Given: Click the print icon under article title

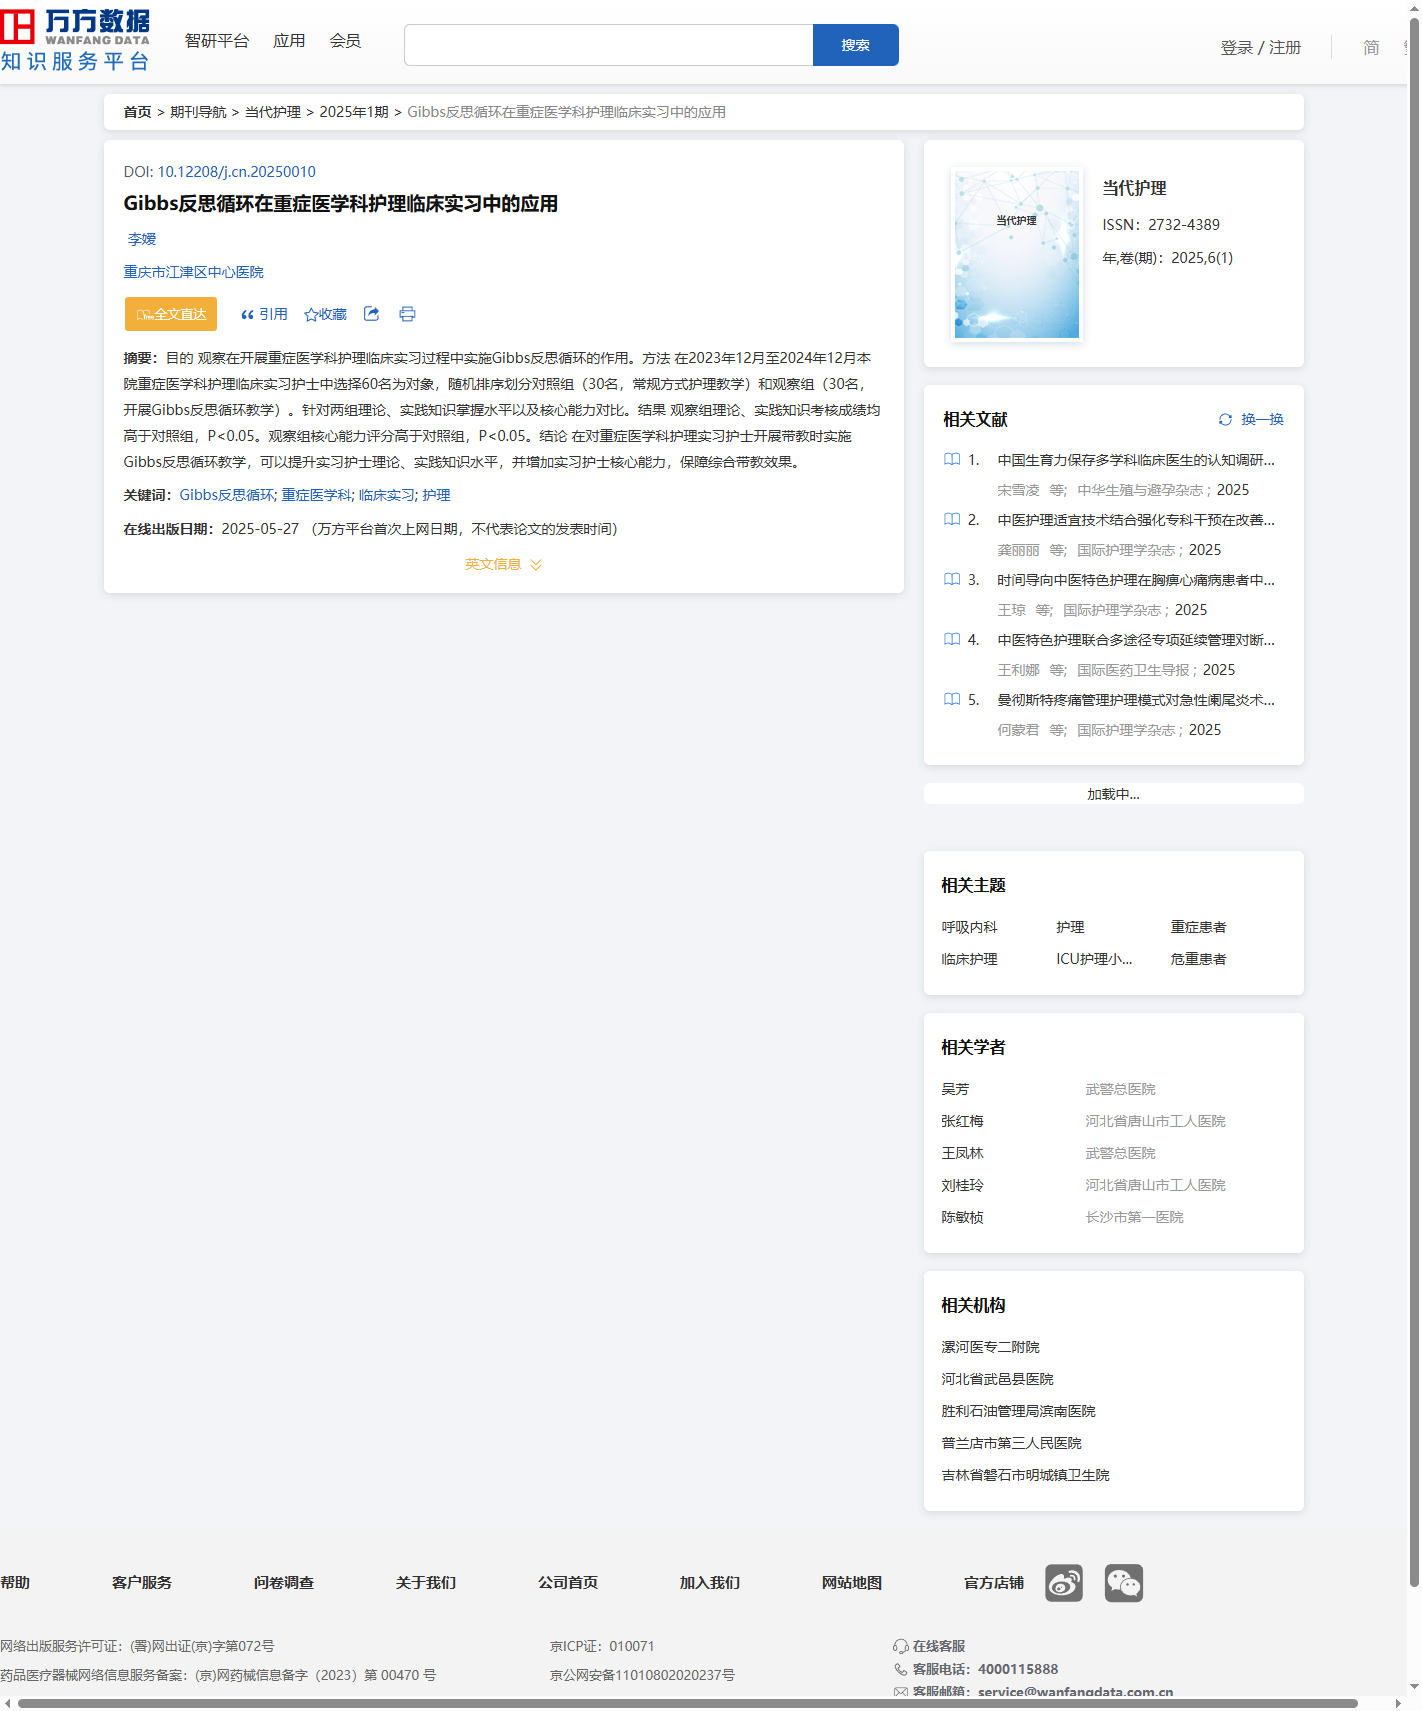Looking at the screenshot, I should pos(407,314).
